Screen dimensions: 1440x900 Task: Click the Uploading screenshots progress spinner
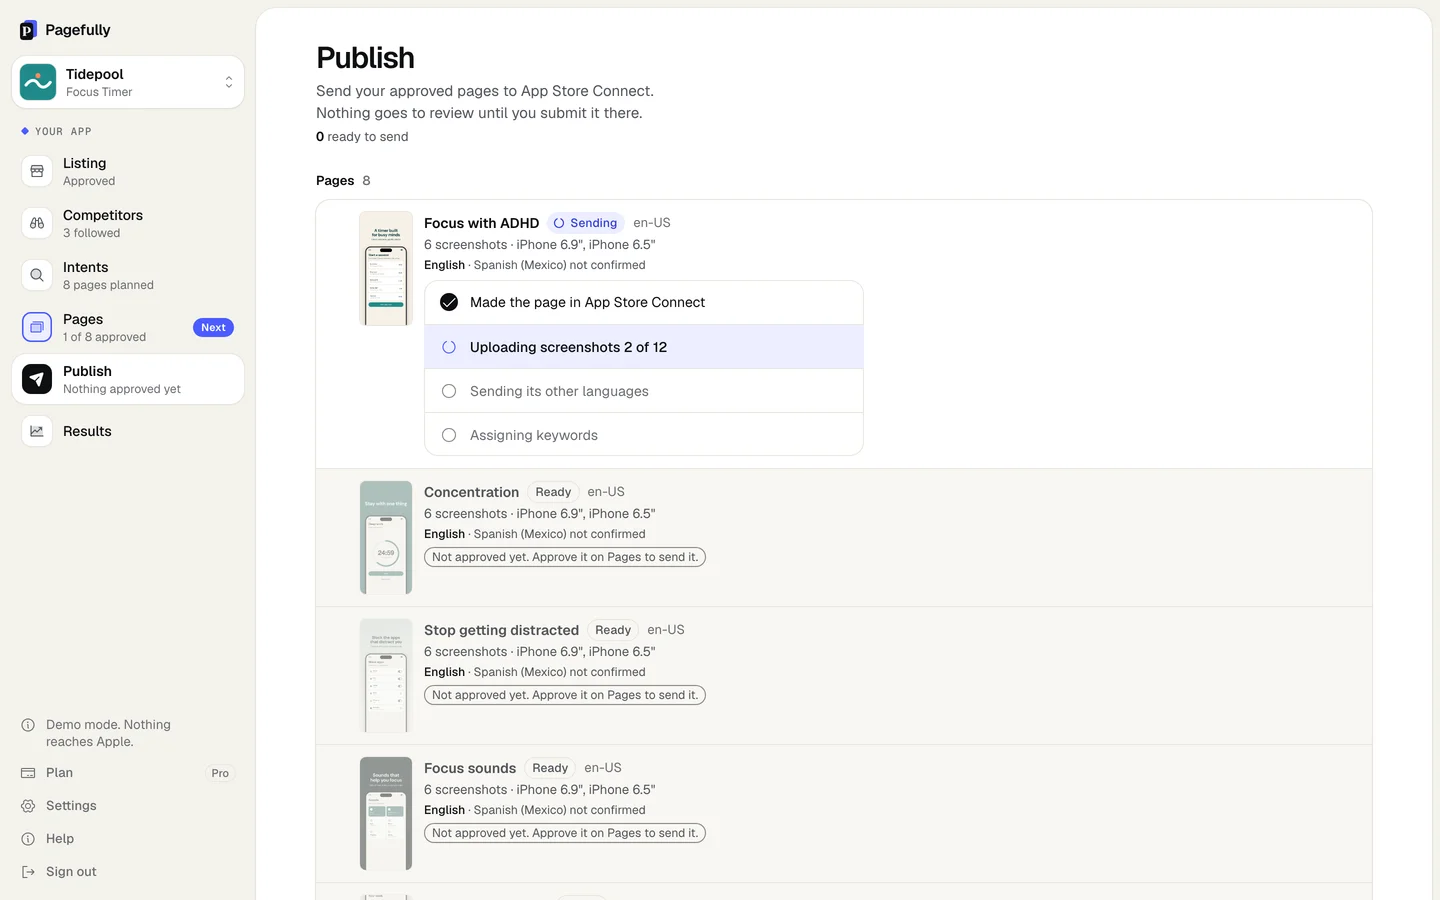click(449, 347)
